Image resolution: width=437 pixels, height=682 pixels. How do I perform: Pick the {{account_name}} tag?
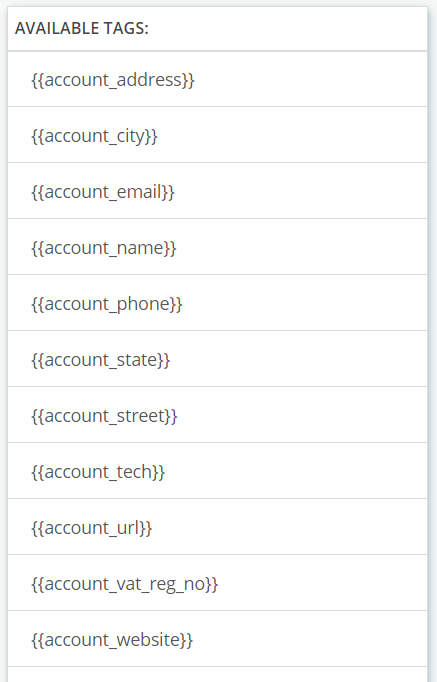point(103,248)
